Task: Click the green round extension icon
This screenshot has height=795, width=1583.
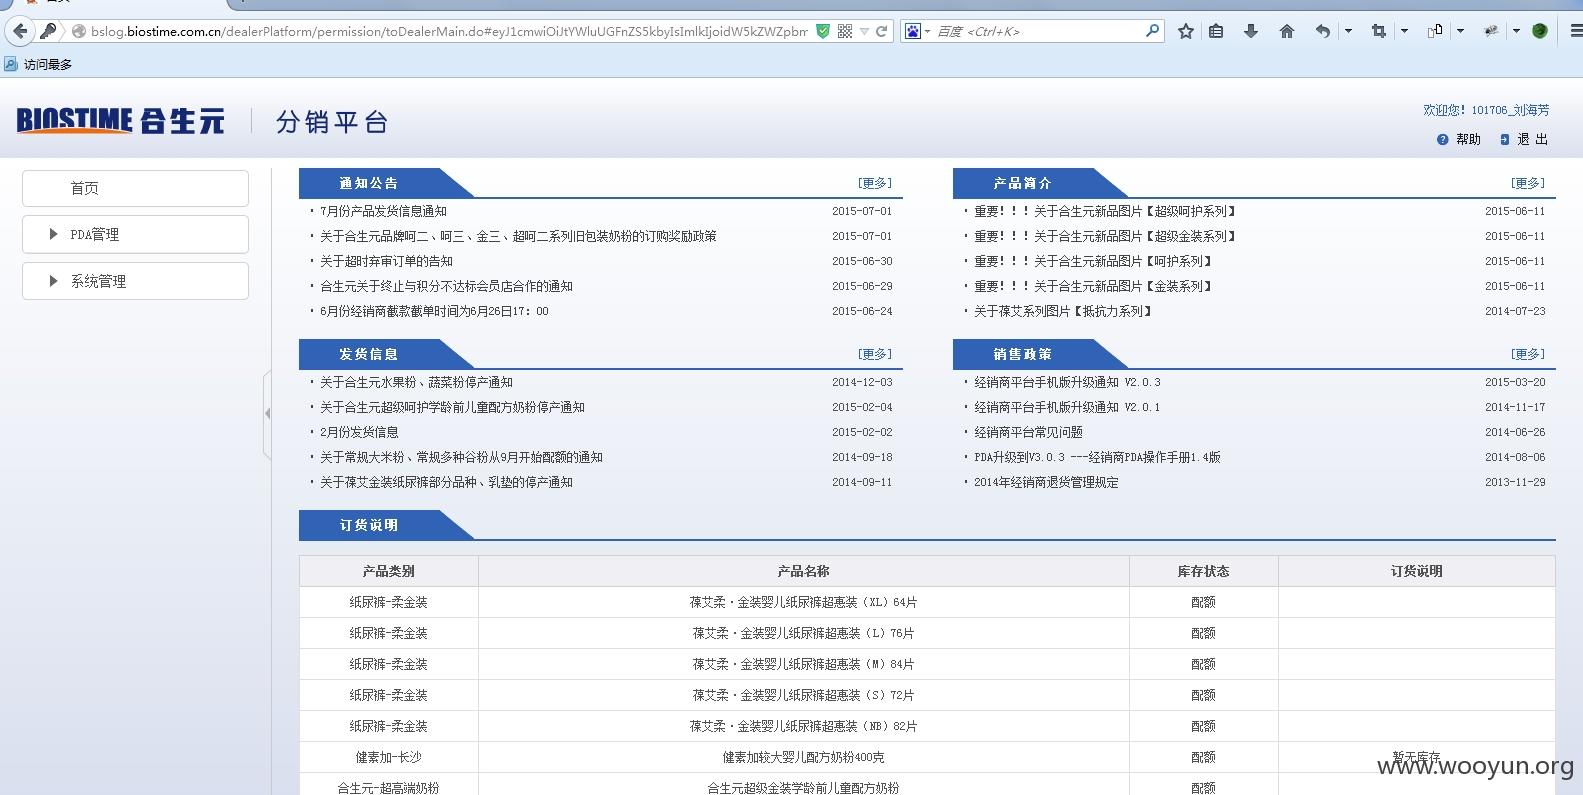Action: click(x=1540, y=31)
